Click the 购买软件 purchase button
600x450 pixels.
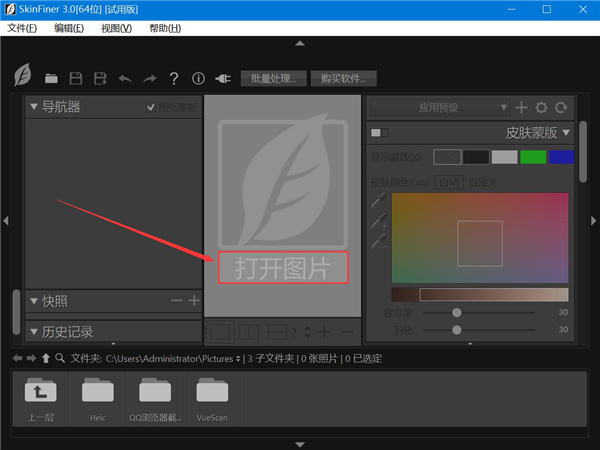click(x=343, y=78)
